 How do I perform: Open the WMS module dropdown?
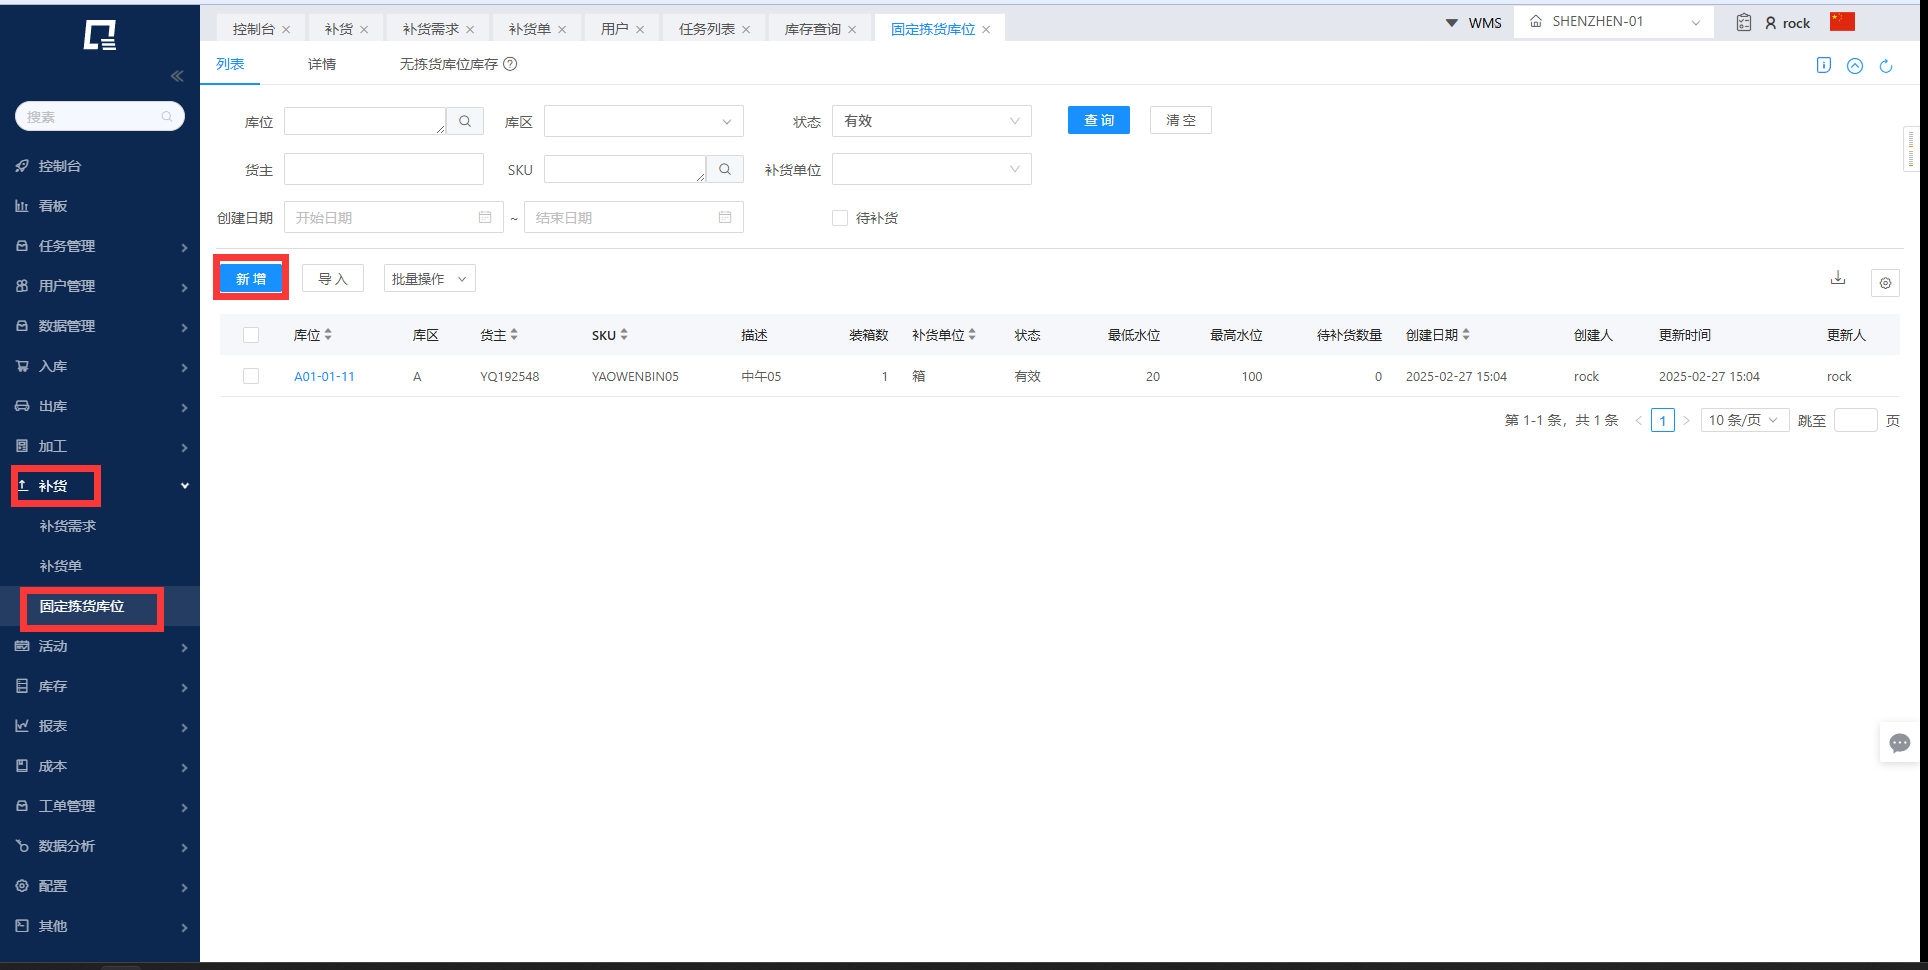click(1474, 23)
